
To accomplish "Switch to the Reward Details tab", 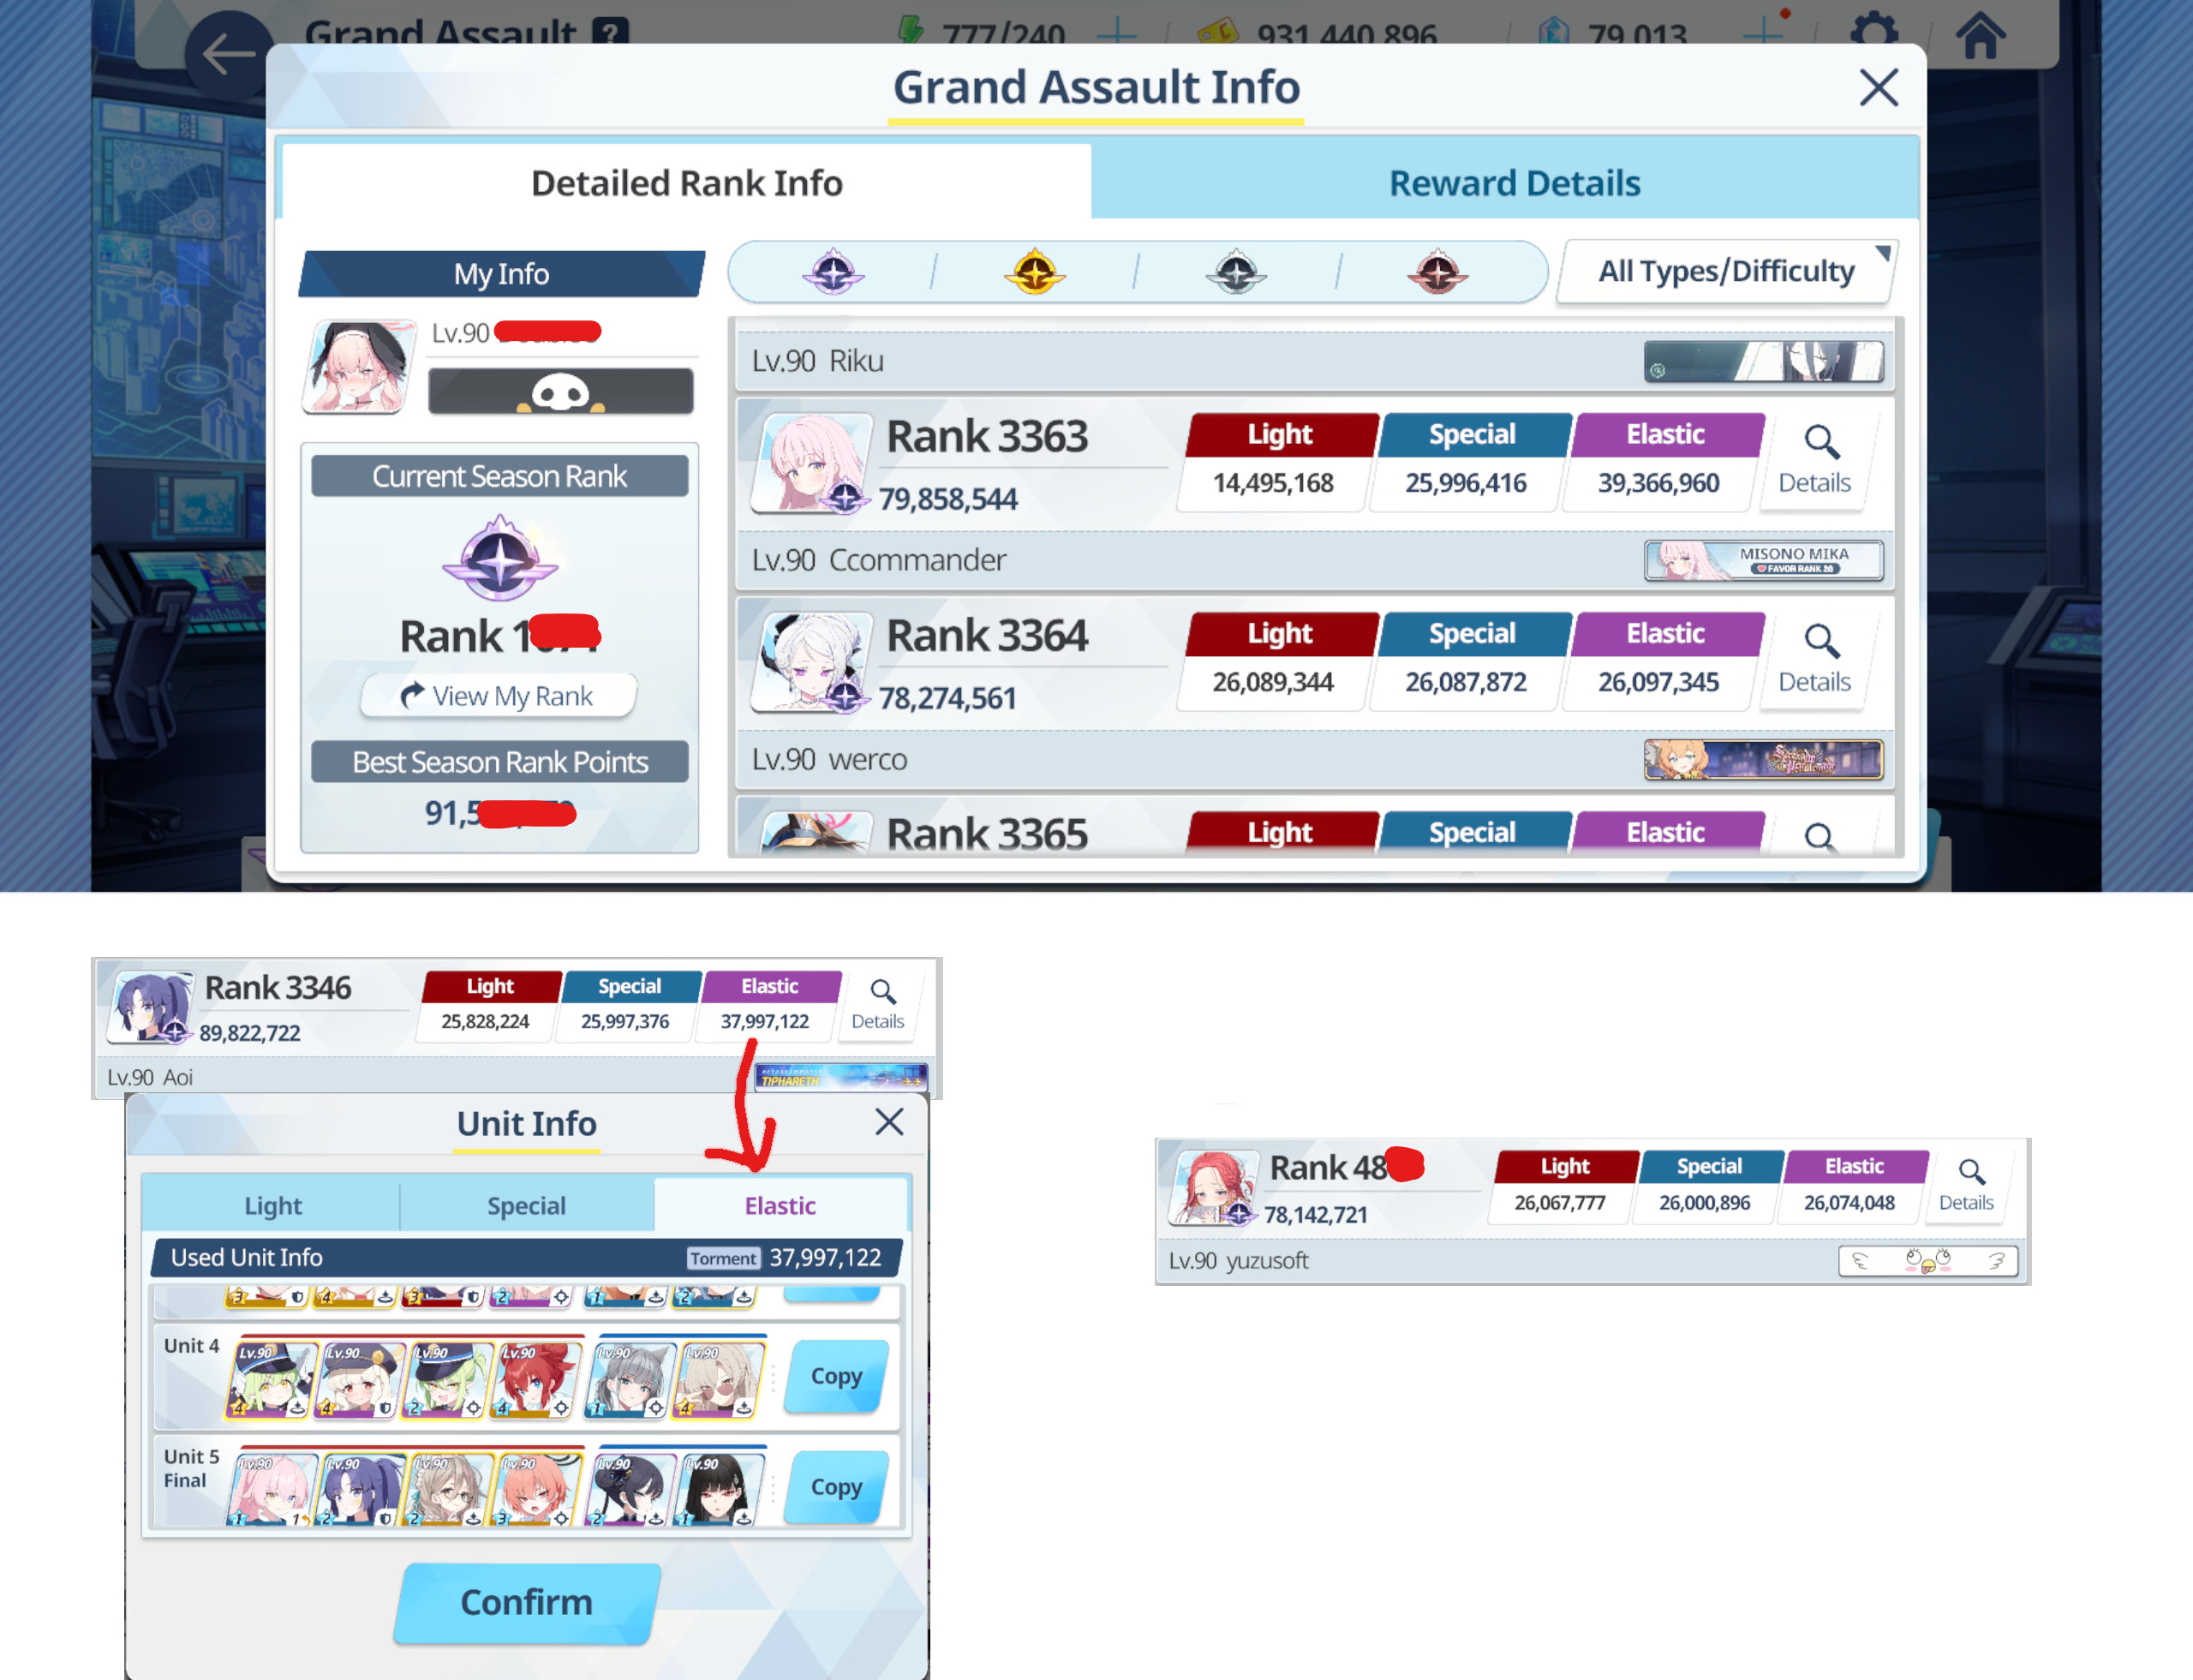I will (1514, 183).
